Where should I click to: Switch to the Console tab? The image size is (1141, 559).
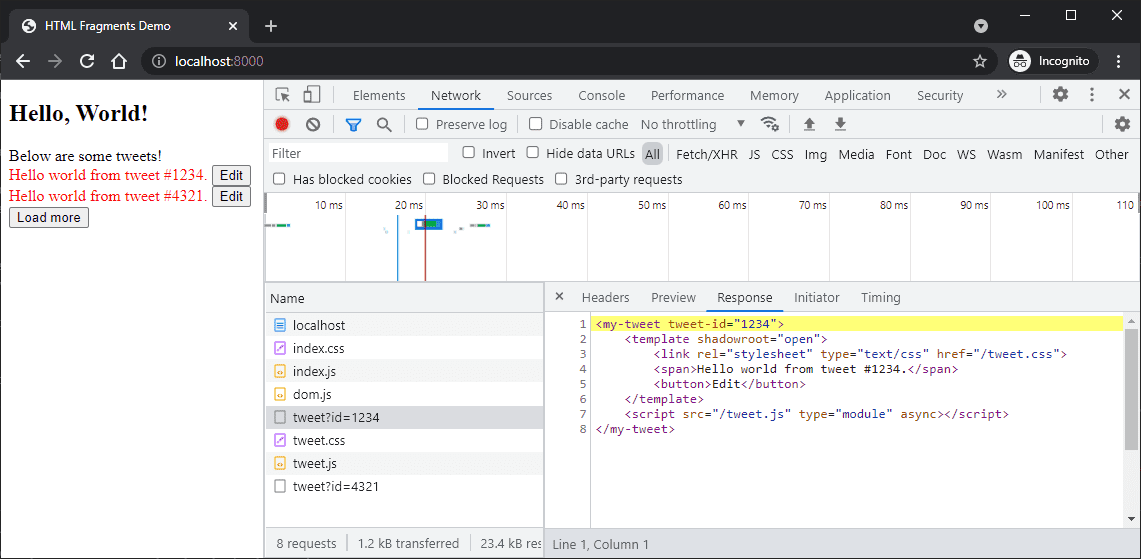click(x=602, y=95)
